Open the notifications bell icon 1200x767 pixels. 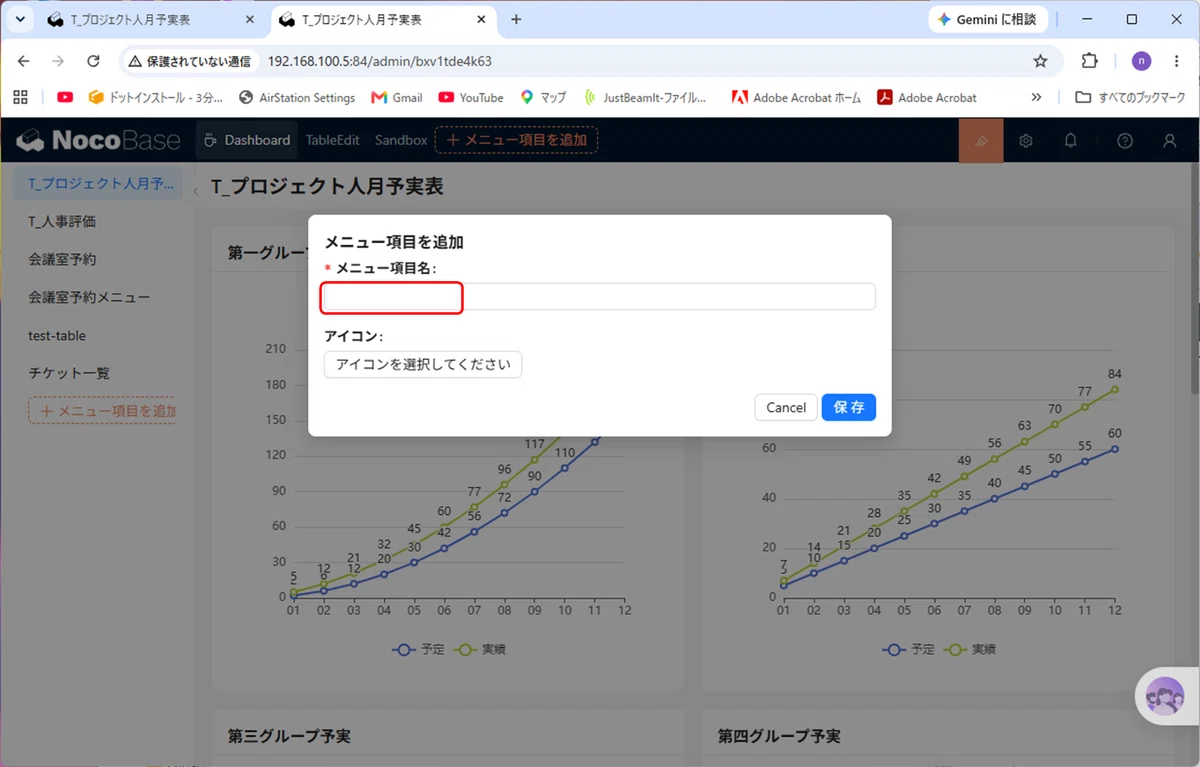click(1070, 141)
